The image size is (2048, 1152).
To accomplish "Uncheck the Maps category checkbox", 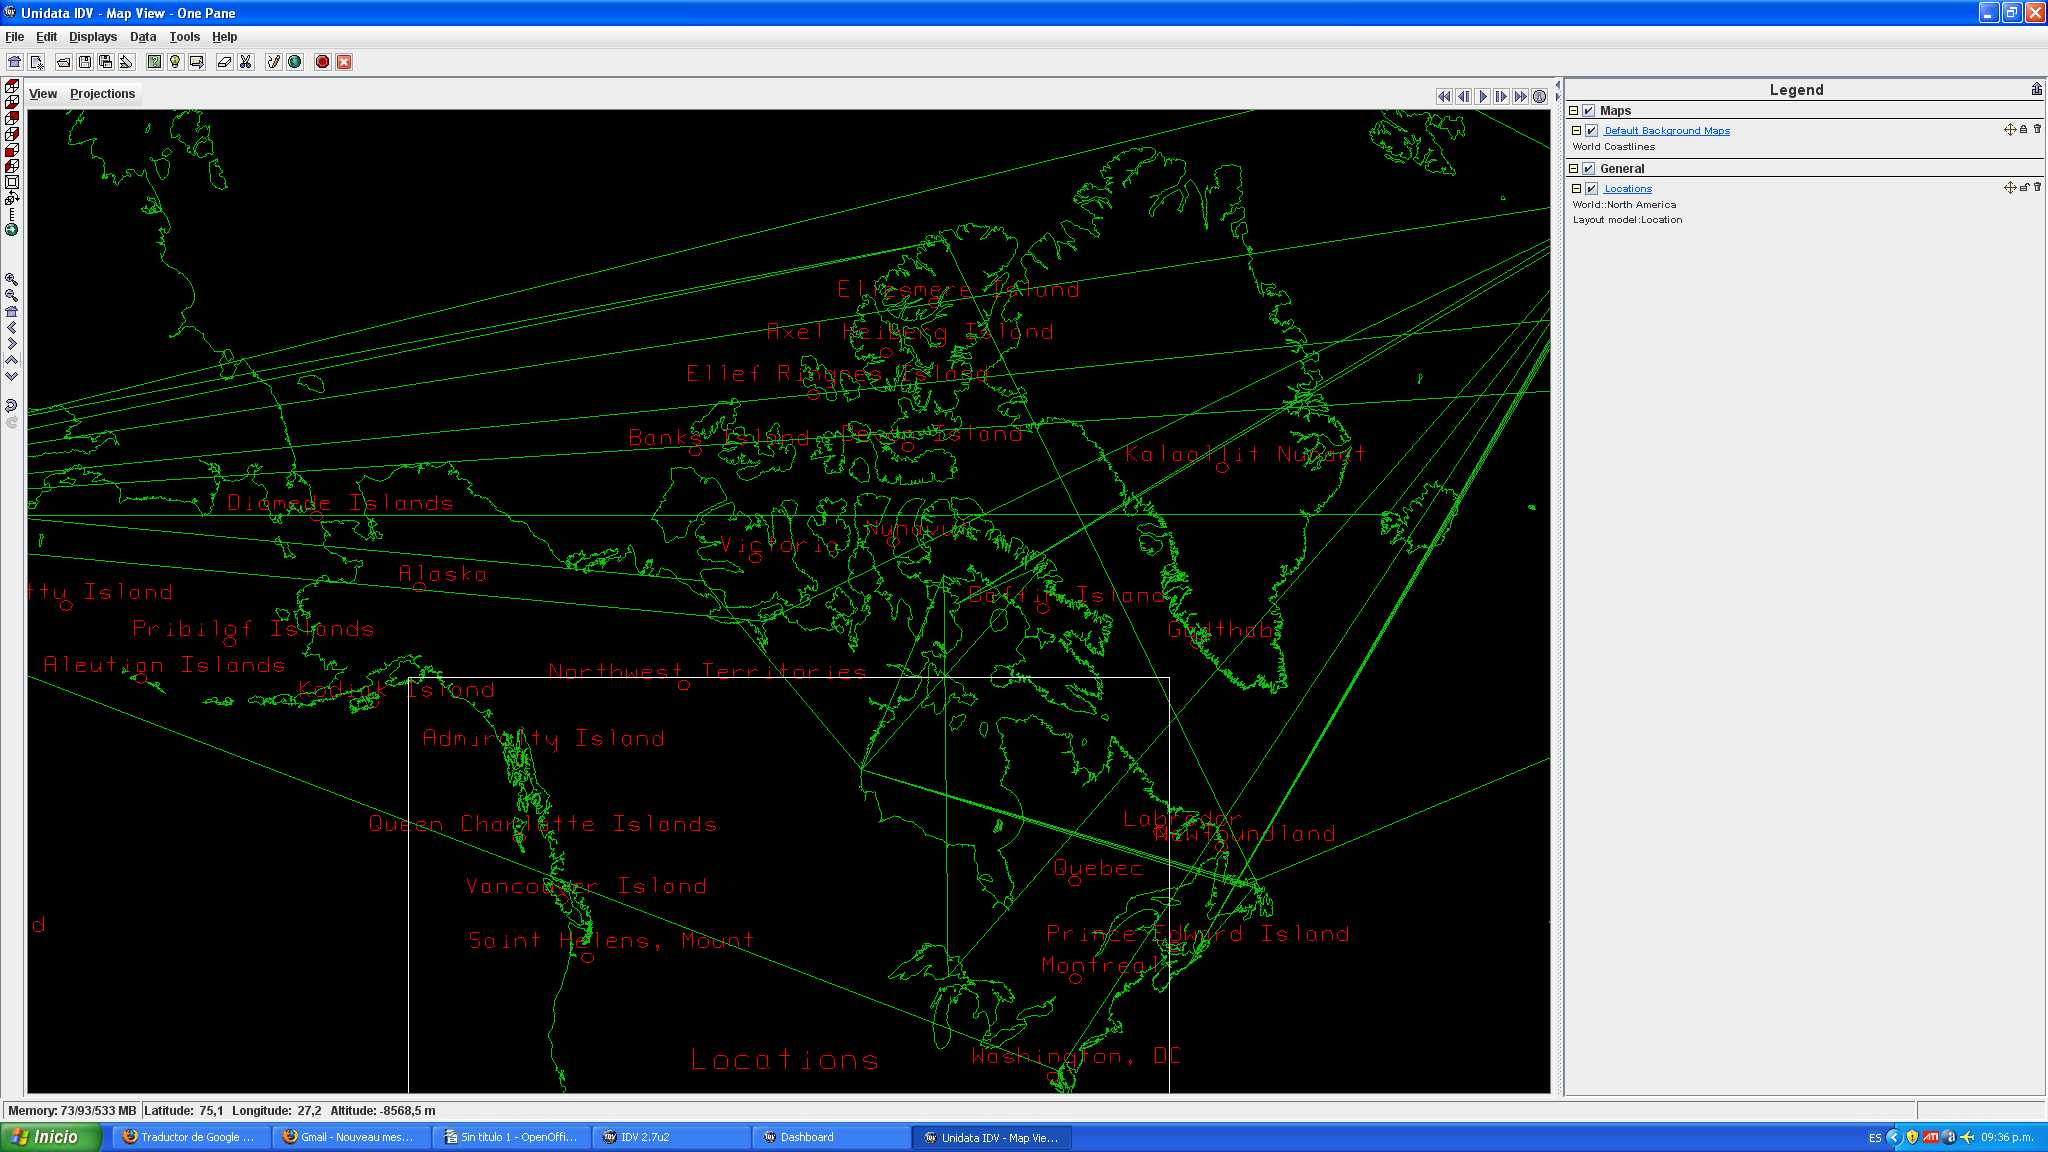I will click(x=1589, y=111).
